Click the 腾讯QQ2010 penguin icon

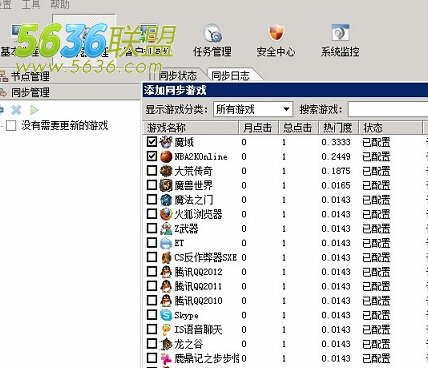(166, 301)
